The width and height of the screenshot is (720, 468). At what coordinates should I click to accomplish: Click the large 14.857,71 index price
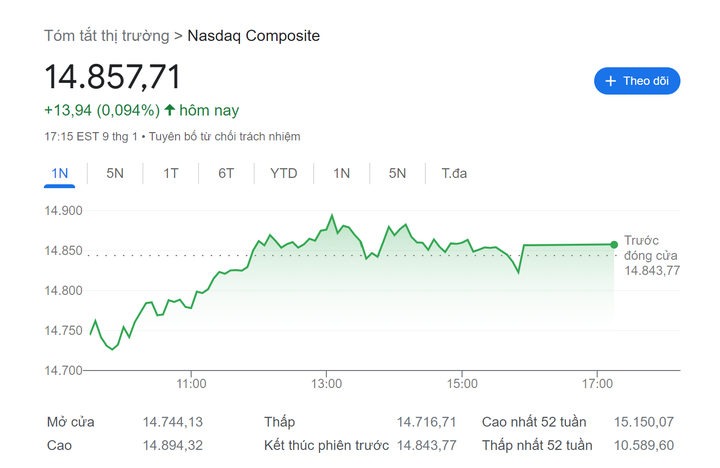coord(112,78)
